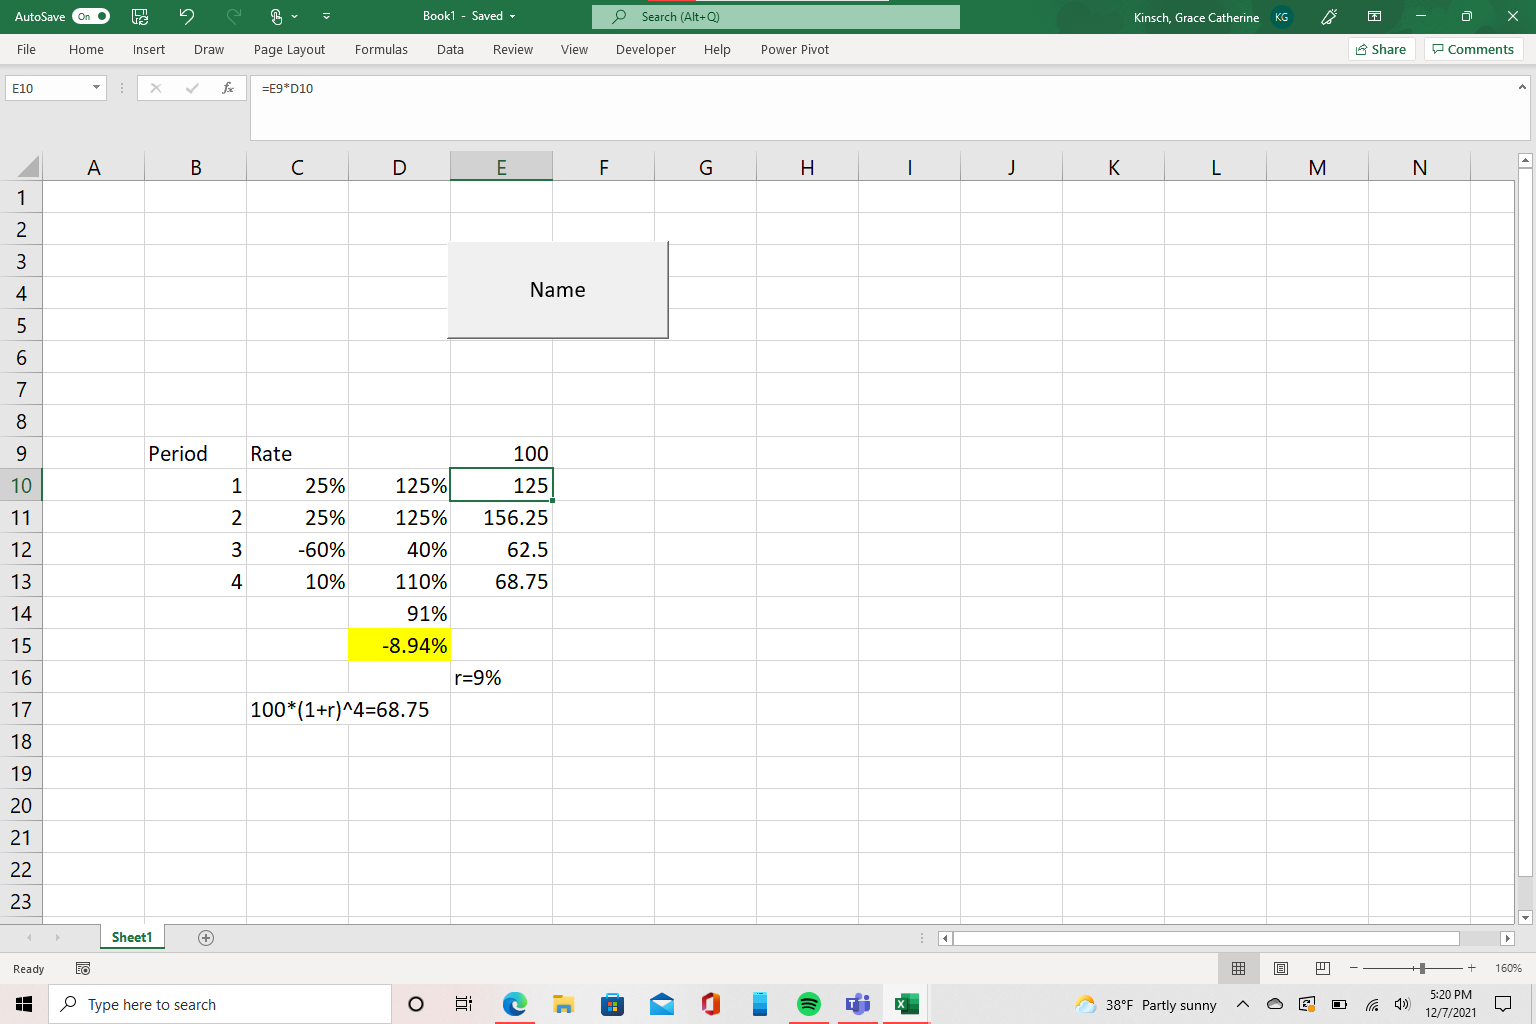Click the Cancel (X) in the formula bar
Viewport: 1536px width, 1024px height.
click(156, 88)
